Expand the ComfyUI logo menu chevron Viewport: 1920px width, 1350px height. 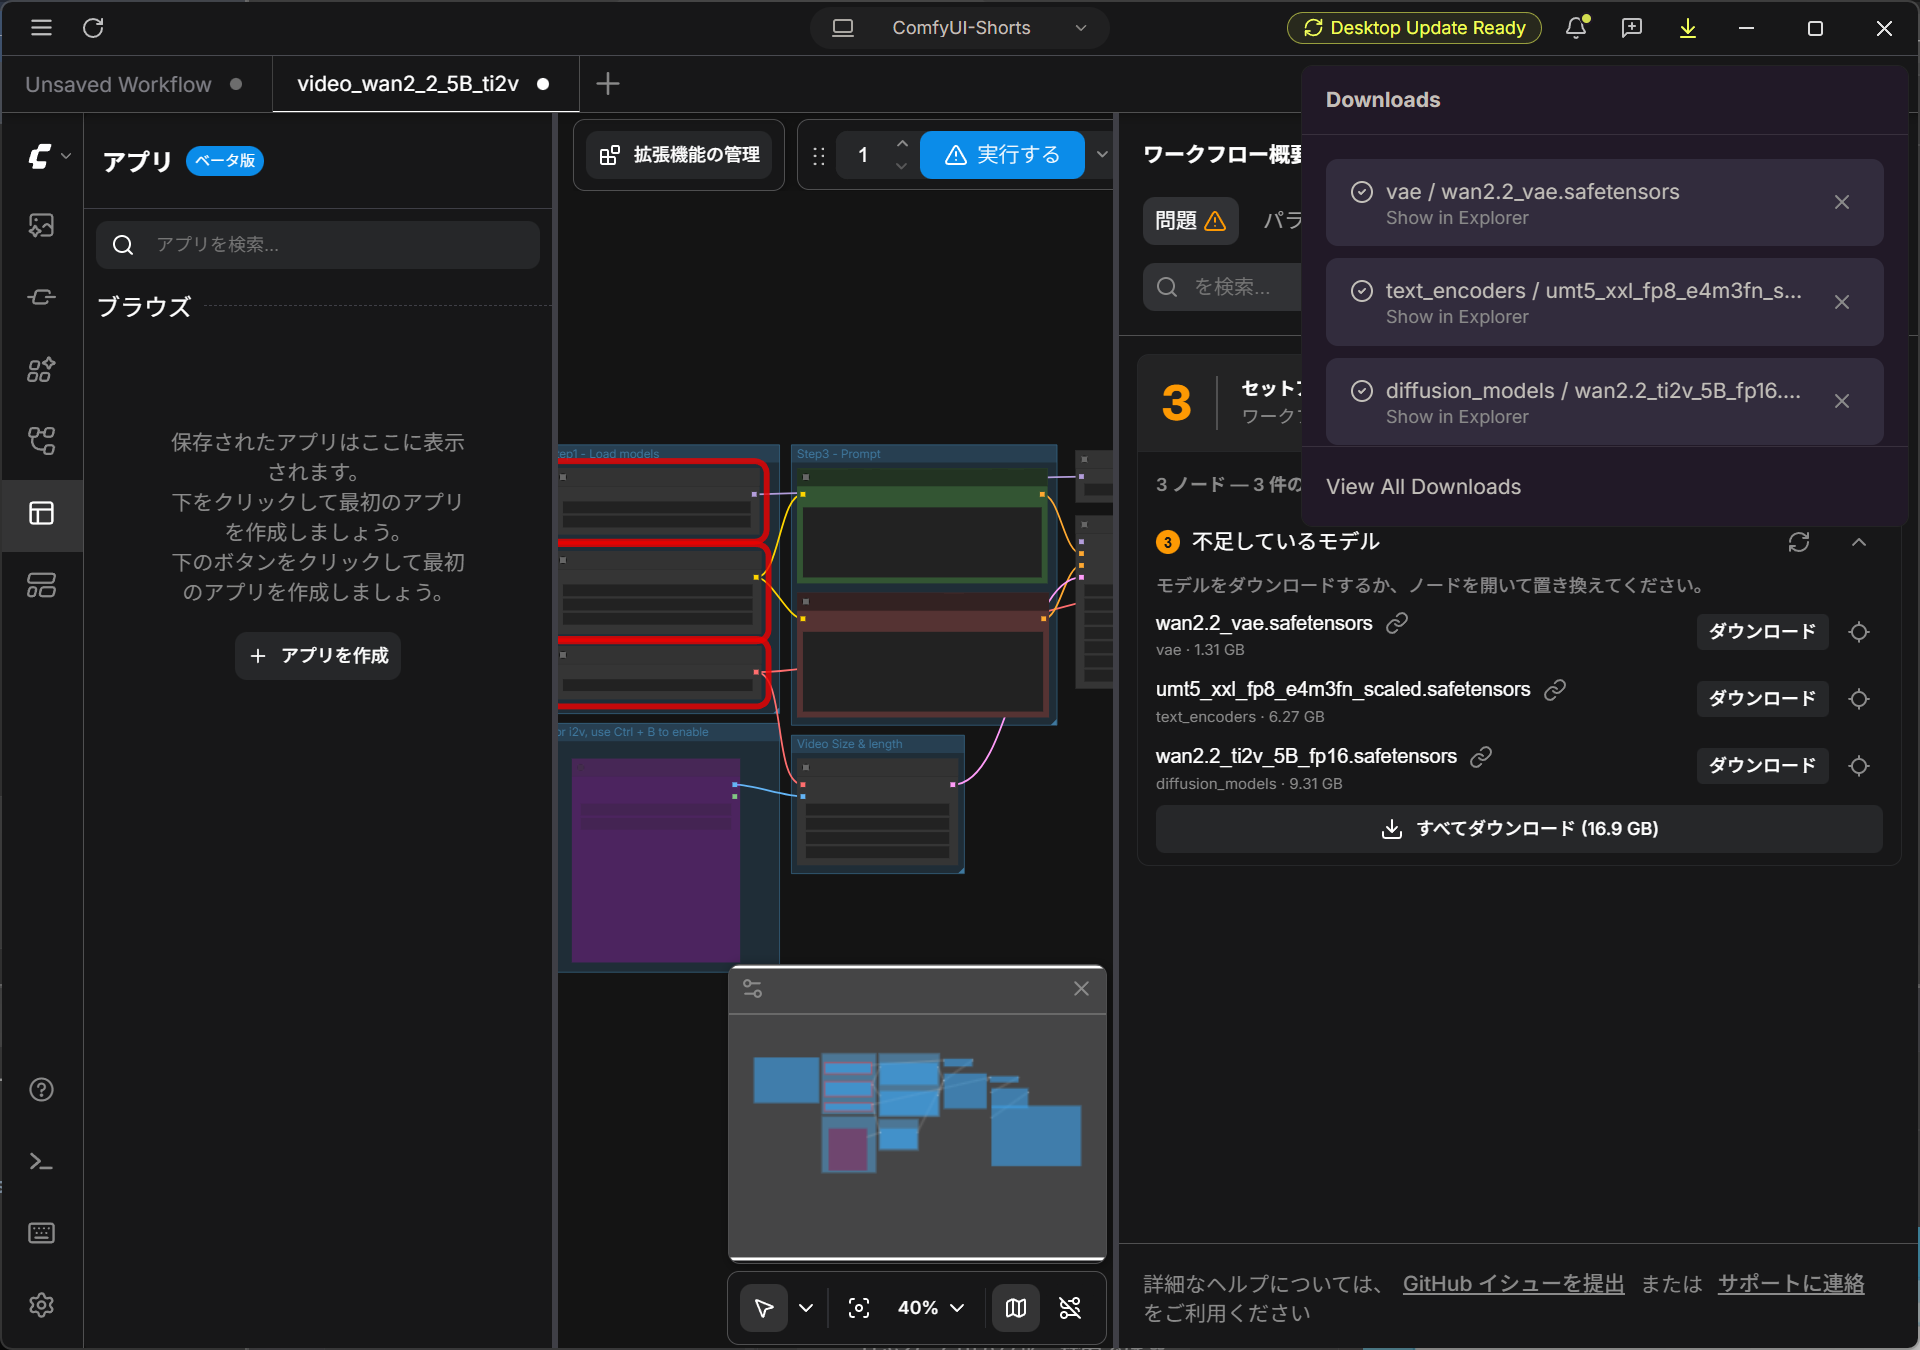pyautogui.click(x=66, y=156)
